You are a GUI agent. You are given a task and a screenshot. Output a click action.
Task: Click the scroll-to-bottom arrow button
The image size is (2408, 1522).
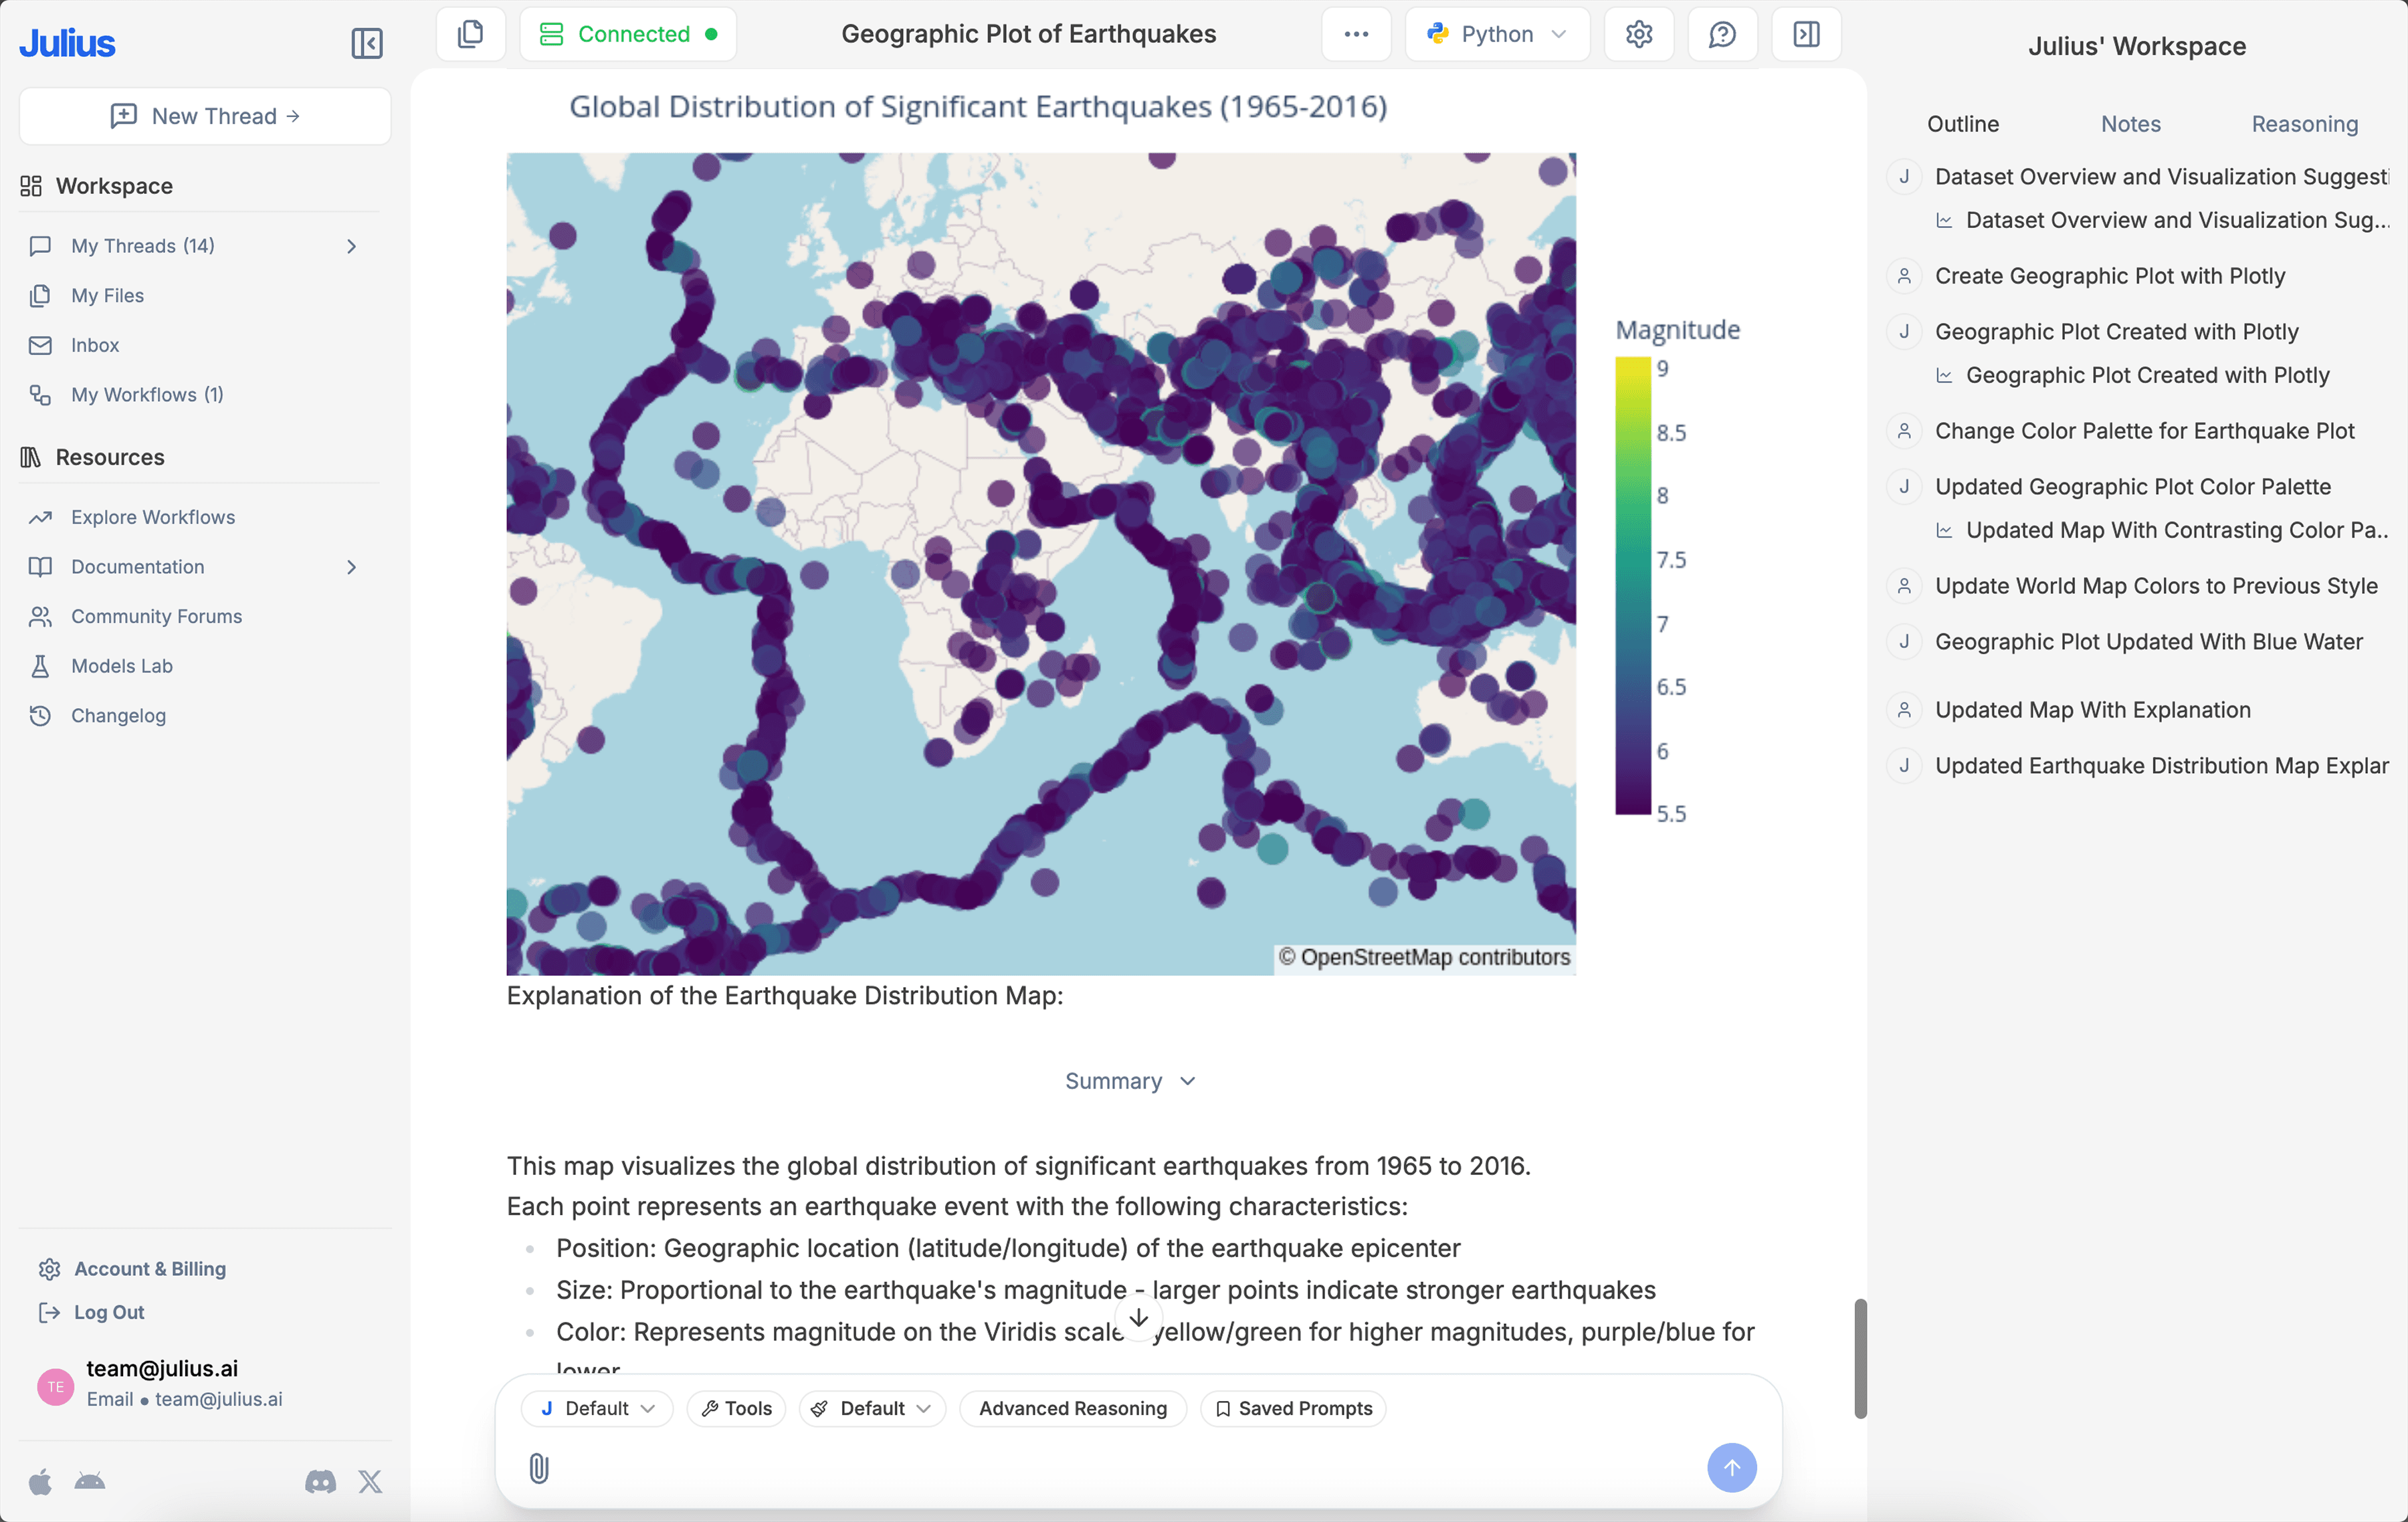[x=1138, y=1318]
